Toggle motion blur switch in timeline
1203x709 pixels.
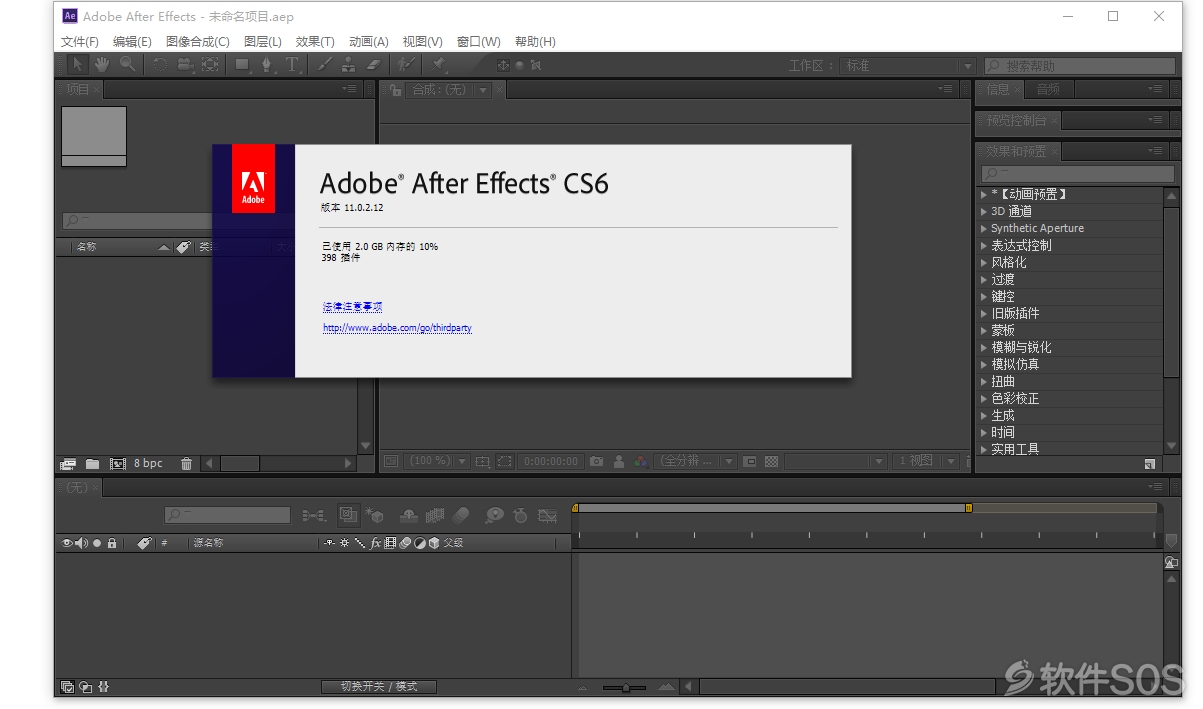[460, 516]
